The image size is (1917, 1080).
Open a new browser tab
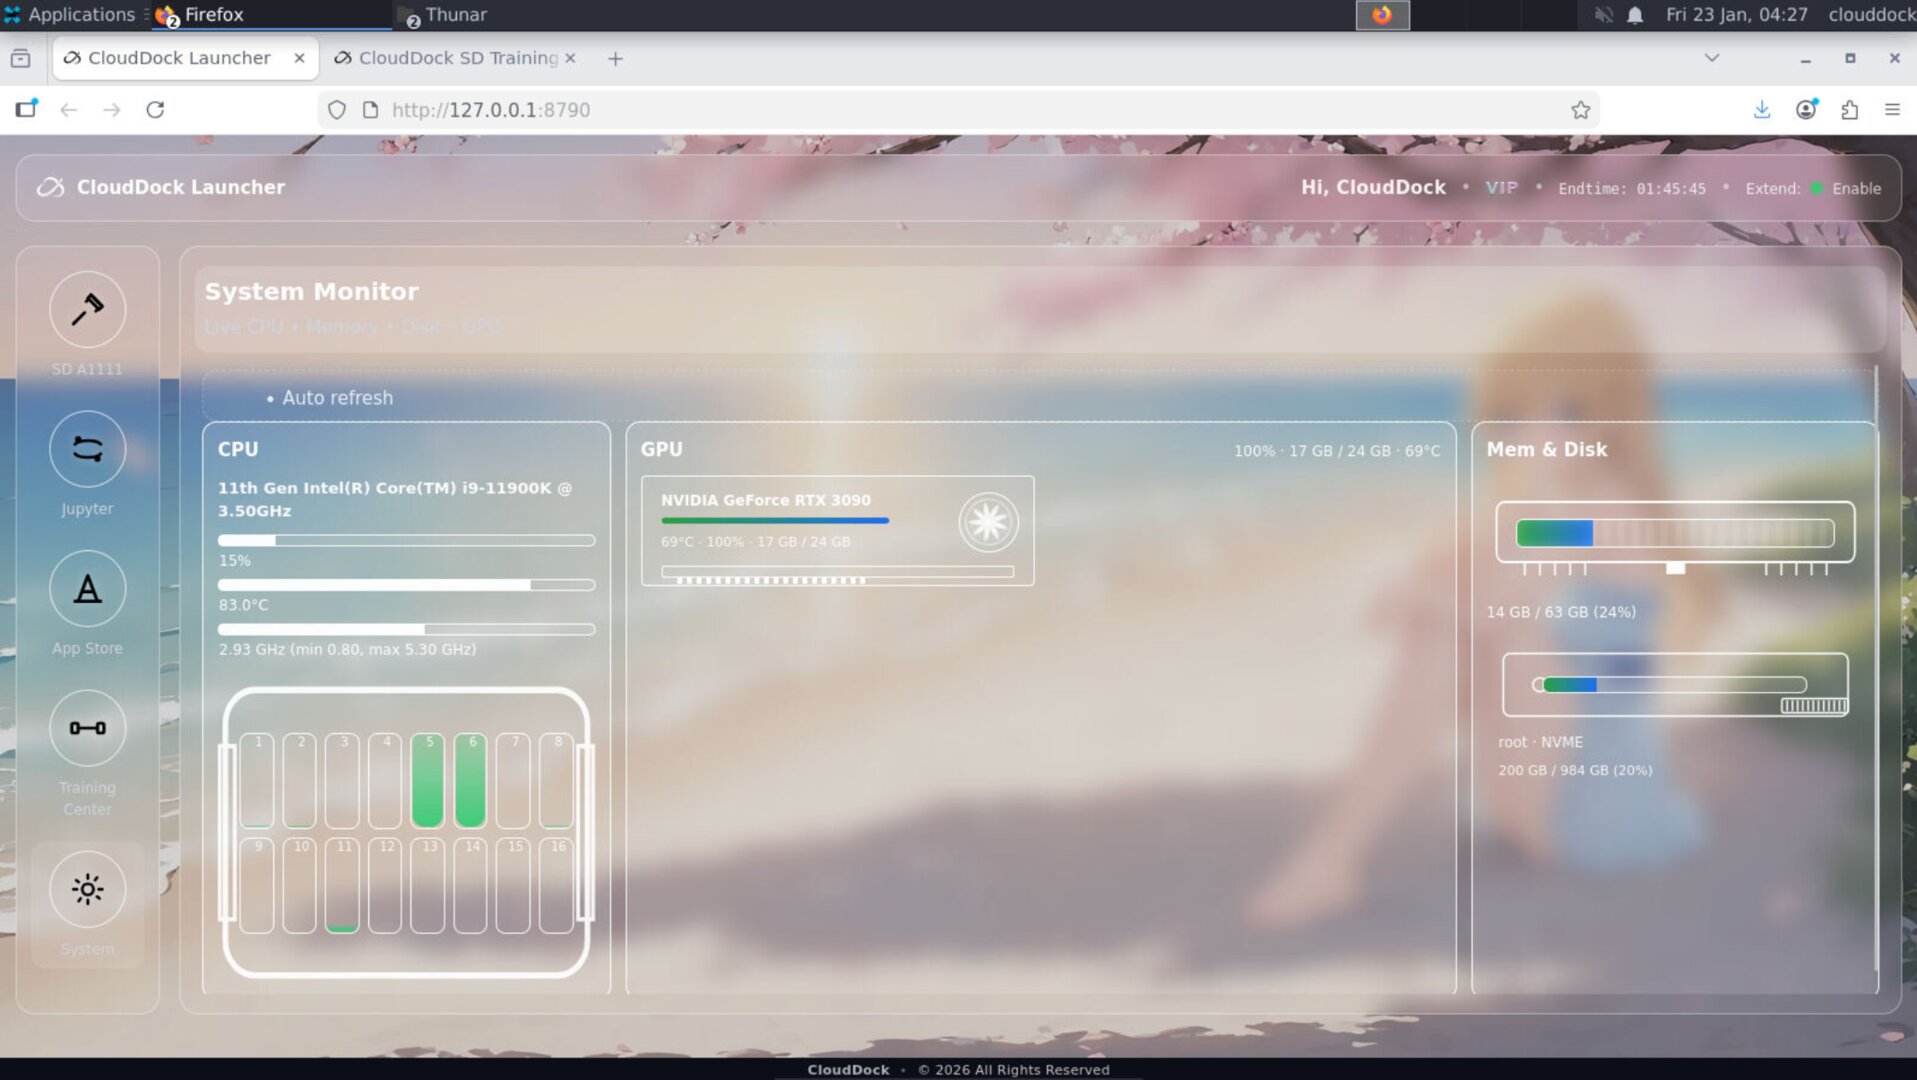click(x=614, y=58)
